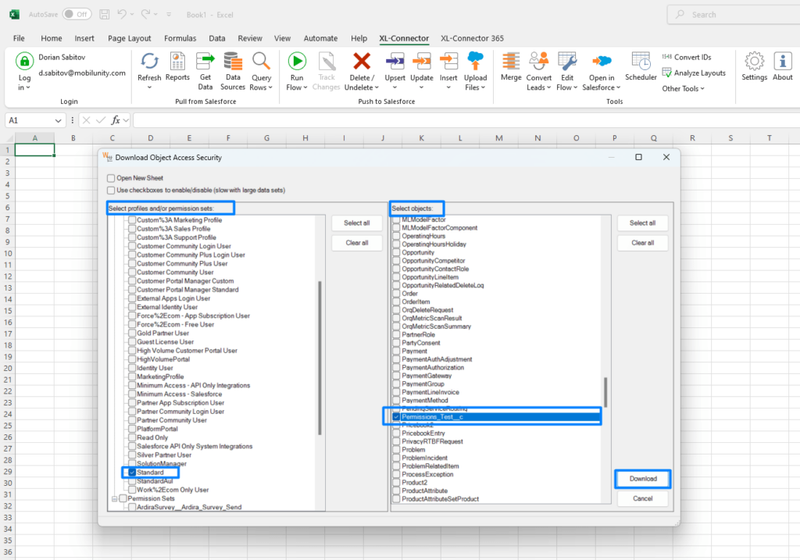Click Analyze Layouts tool

point(693,73)
